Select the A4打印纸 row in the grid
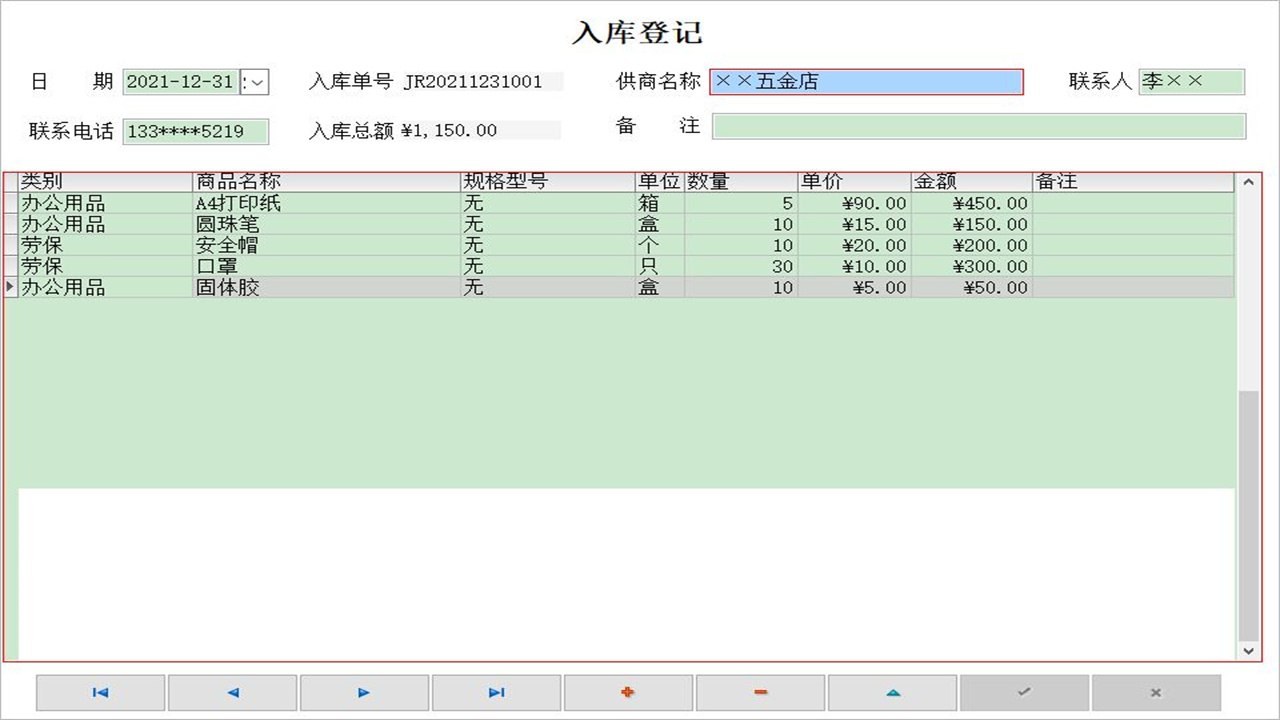The width and height of the screenshot is (1280, 720). pyautogui.click(x=300, y=203)
